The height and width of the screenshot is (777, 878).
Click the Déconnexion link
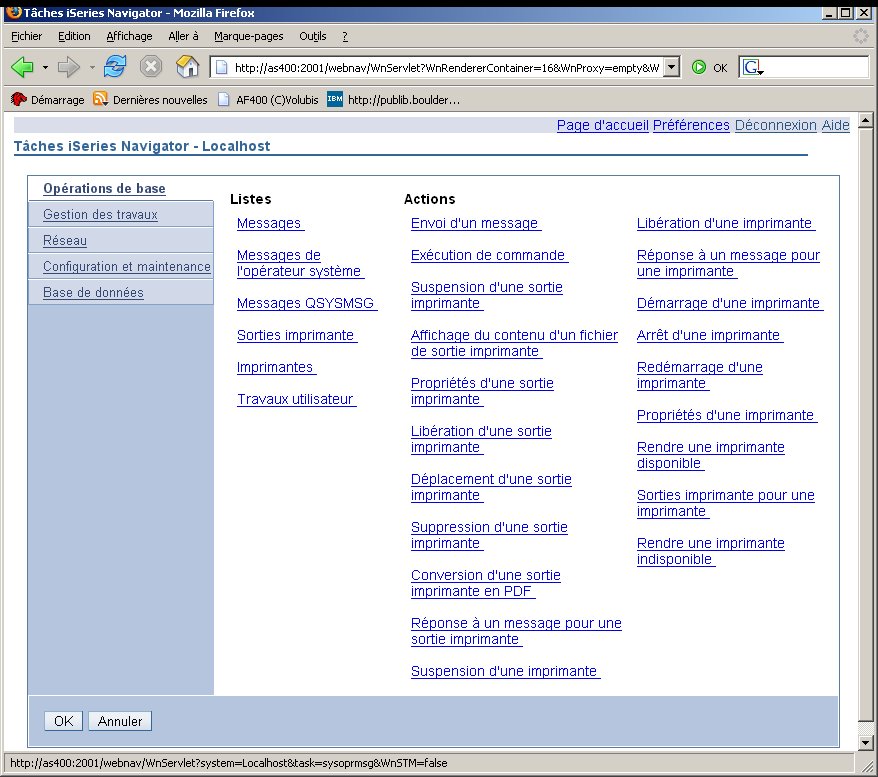[776, 125]
